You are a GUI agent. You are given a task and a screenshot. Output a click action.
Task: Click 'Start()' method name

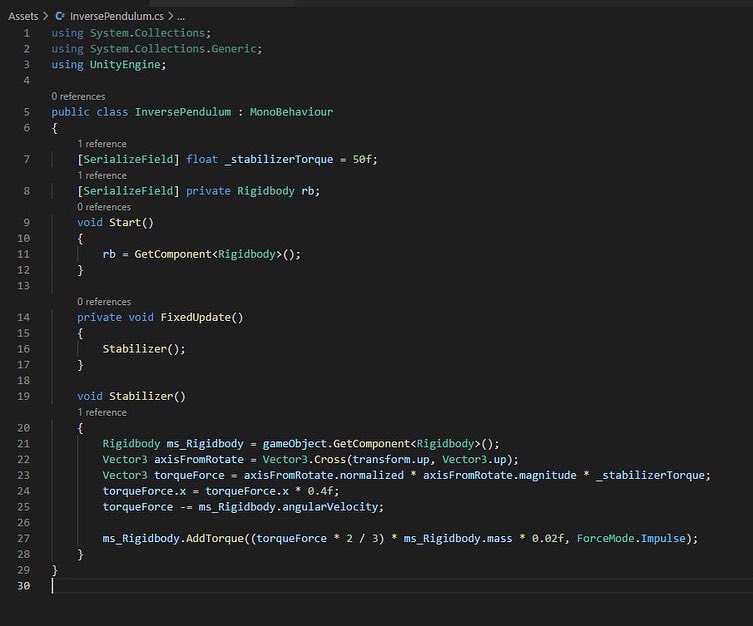coord(131,223)
